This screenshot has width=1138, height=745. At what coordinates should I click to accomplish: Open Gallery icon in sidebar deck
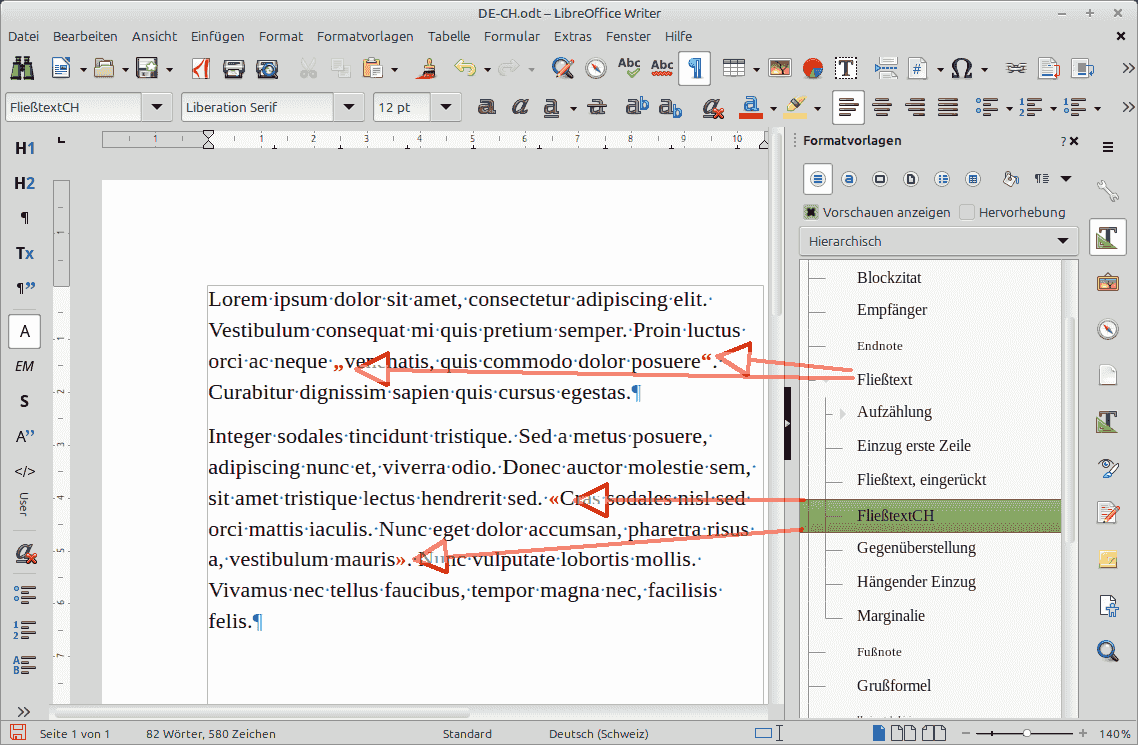pos(1108,283)
